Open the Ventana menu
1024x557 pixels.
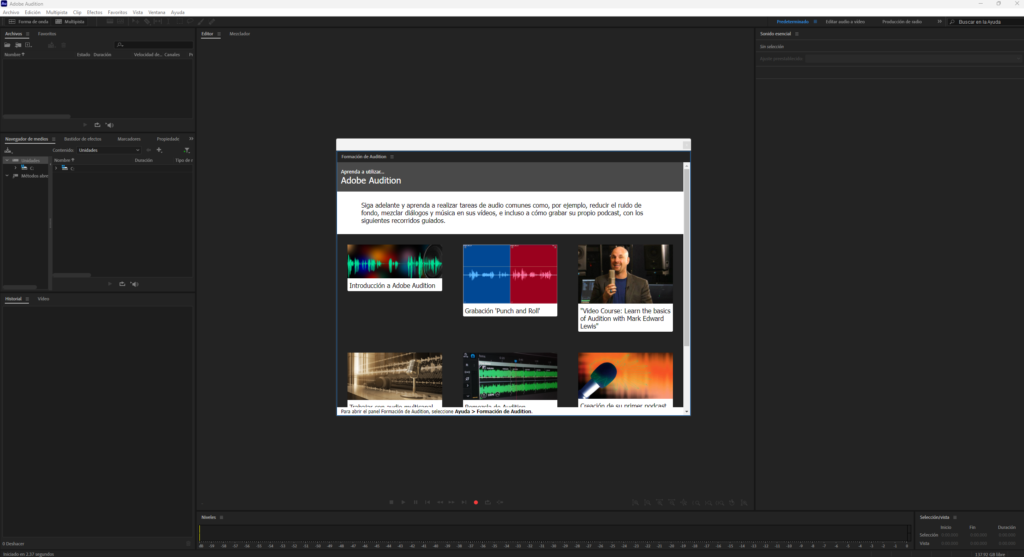(x=157, y=12)
